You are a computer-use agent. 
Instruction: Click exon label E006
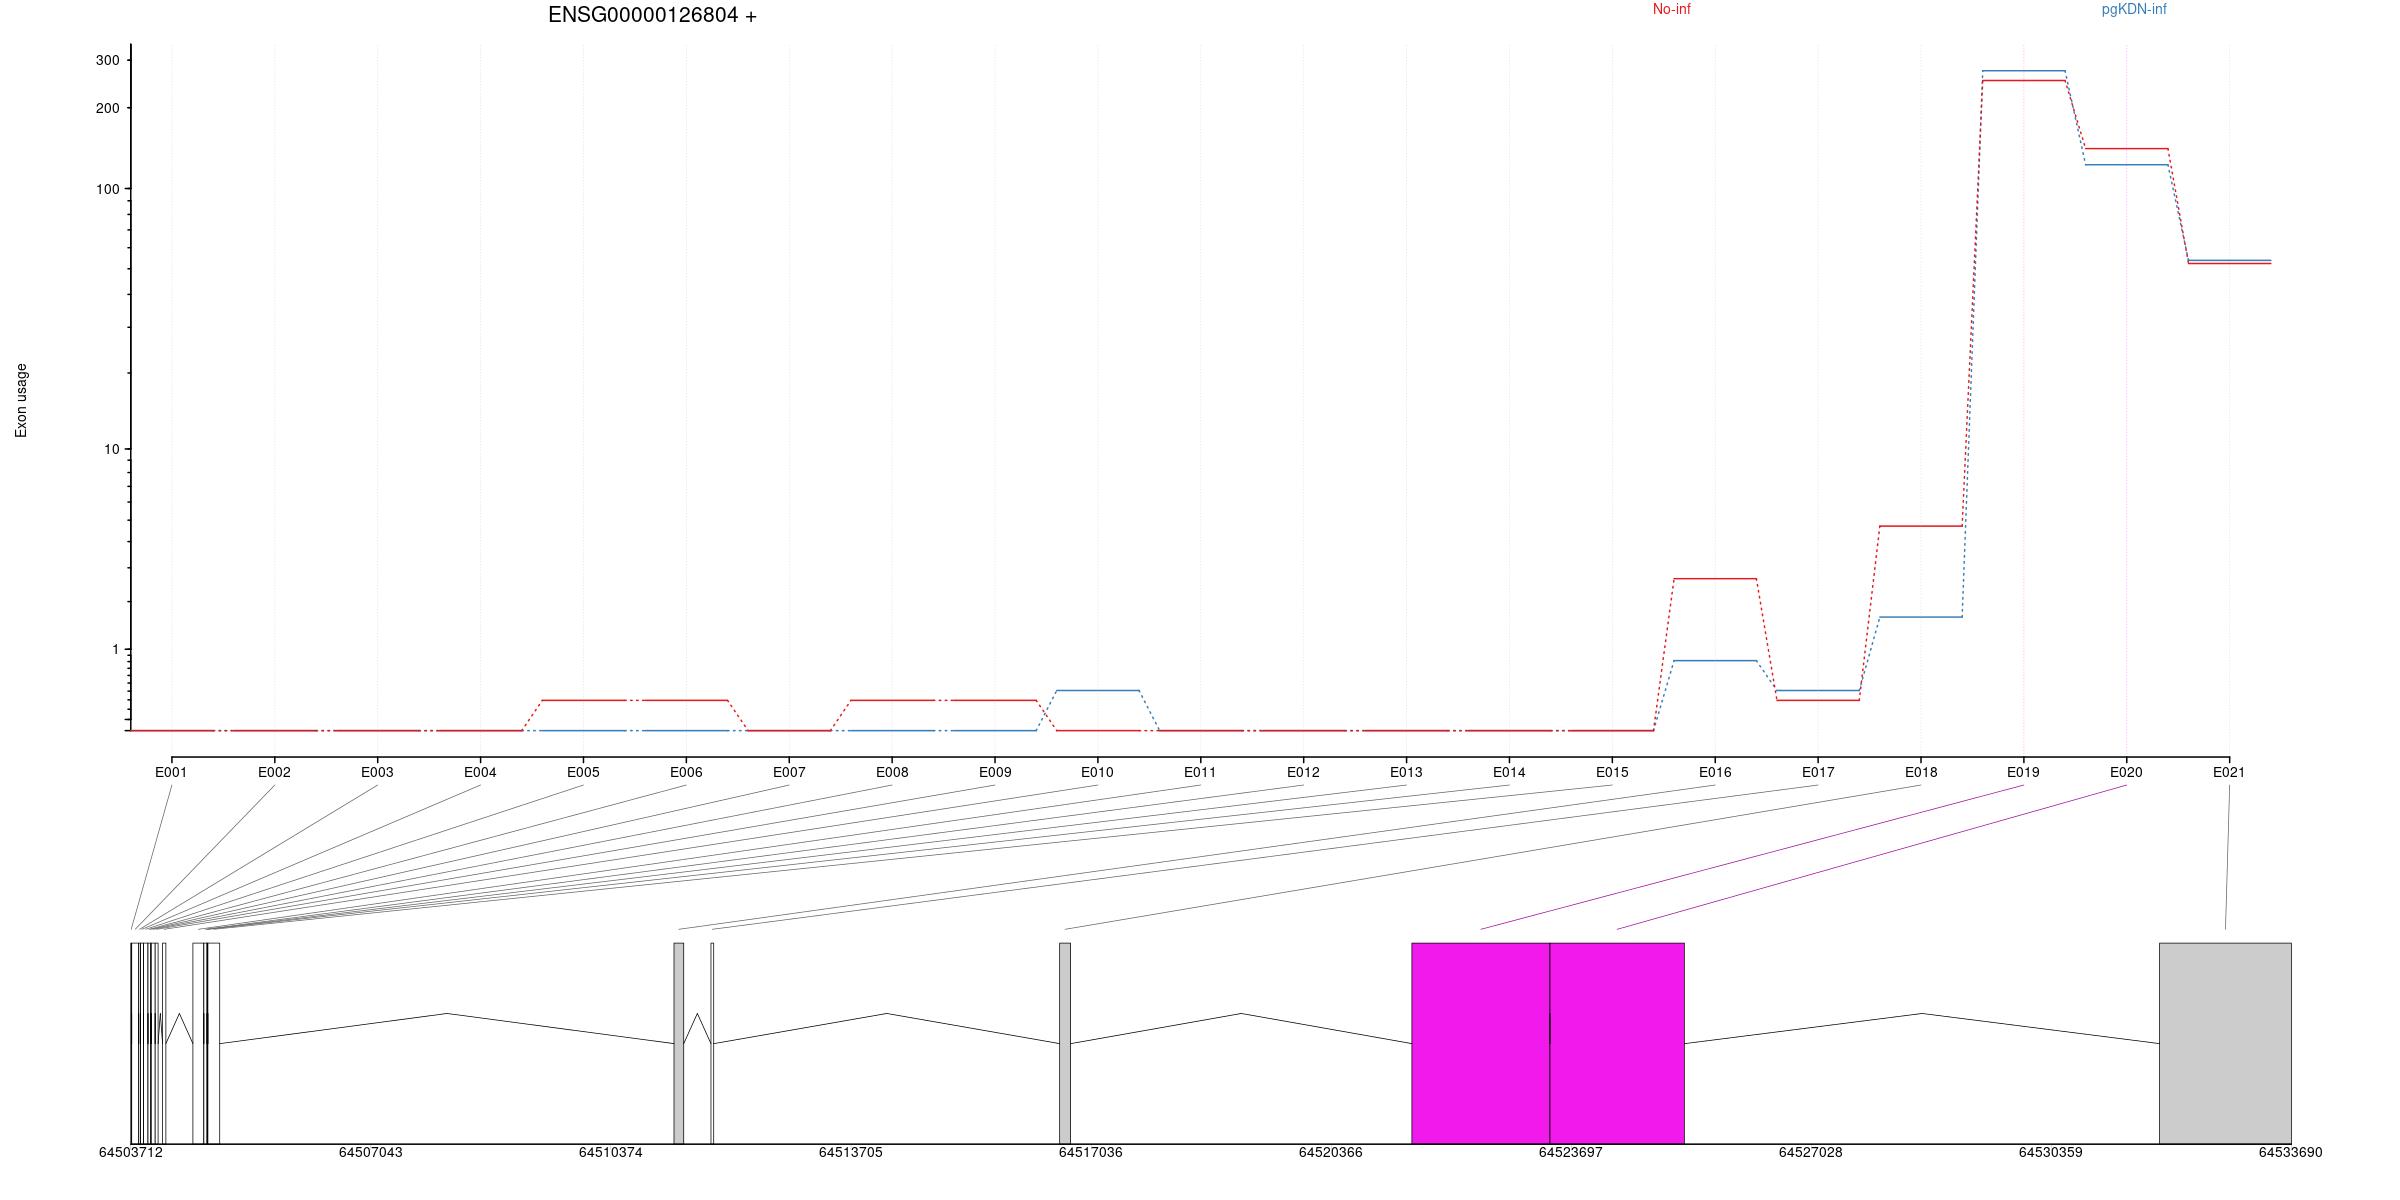[x=686, y=772]
